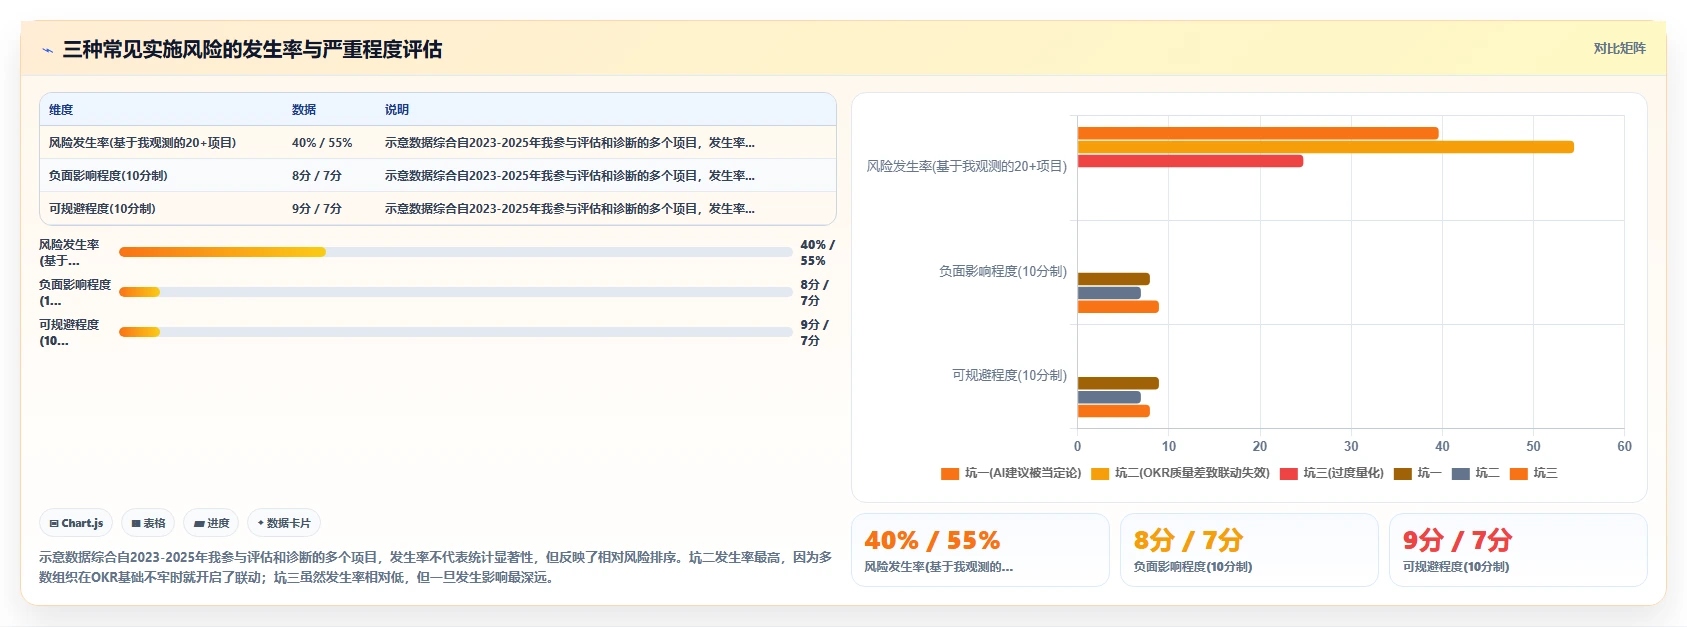Click the 维度 column header
Image resolution: width=1687 pixels, height=627 pixels.
(x=61, y=110)
